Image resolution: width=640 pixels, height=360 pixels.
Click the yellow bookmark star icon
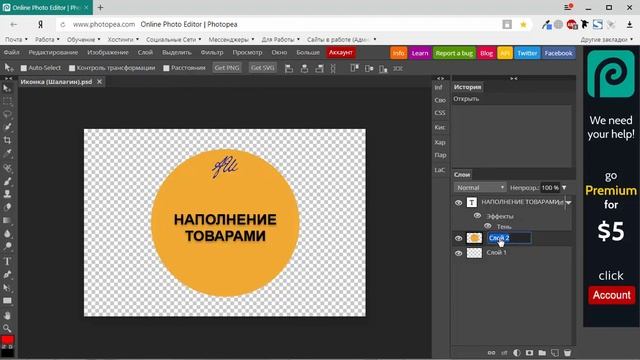coord(523,25)
